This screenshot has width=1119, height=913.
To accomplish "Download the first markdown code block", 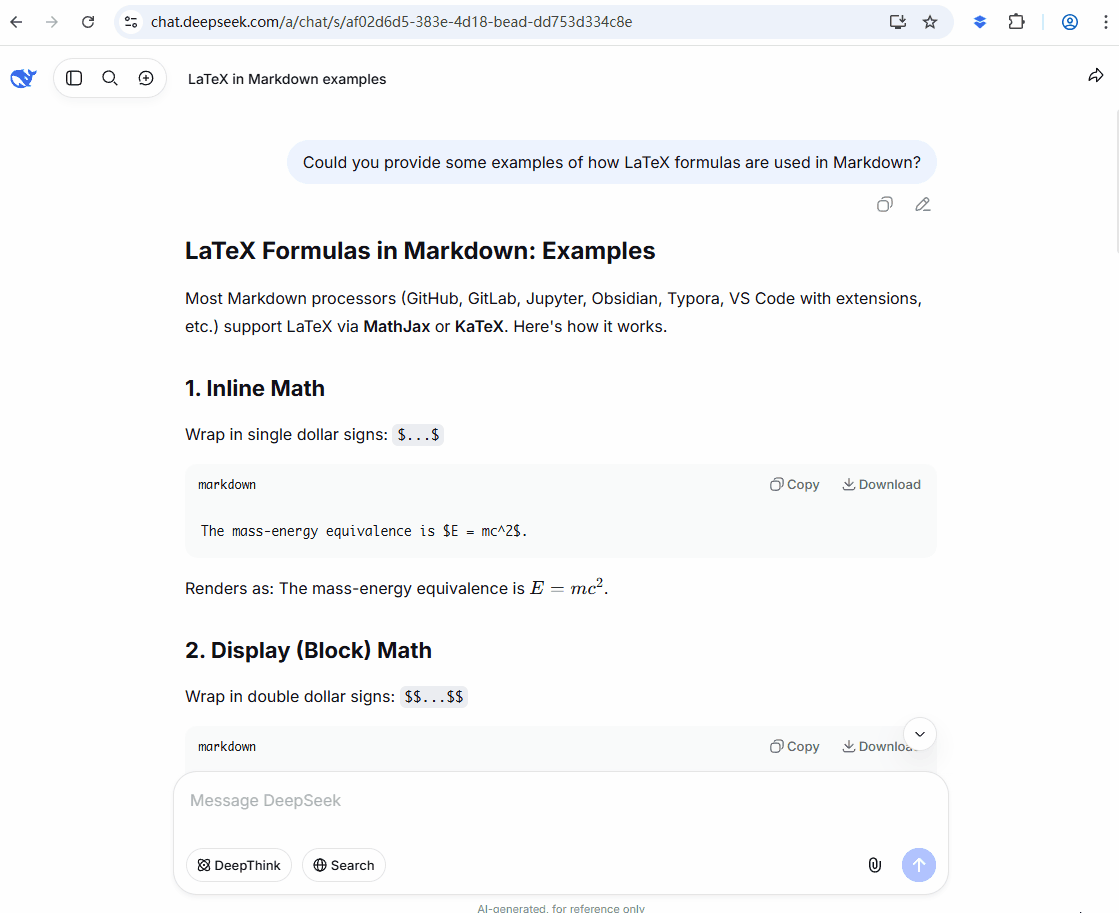I will click(x=881, y=485).
